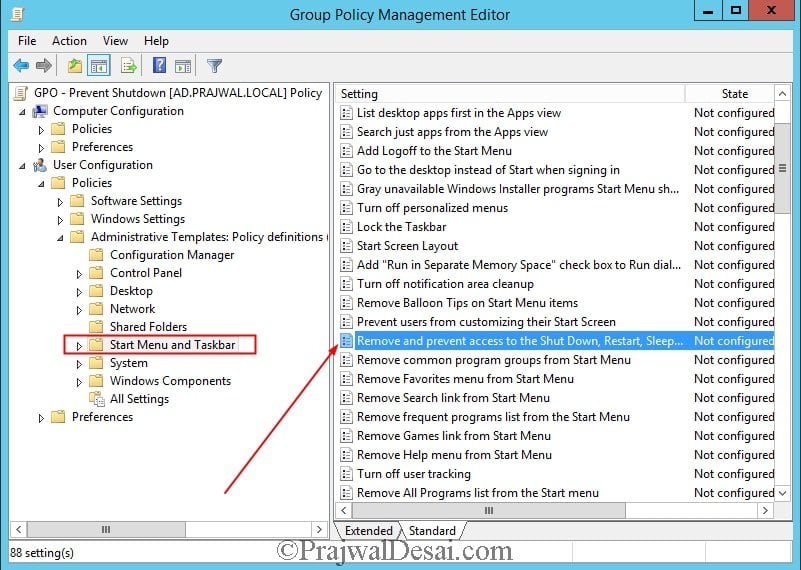801x570 pixels.
Task: Toggle the Show/Hide Console Tree icon
Action: [x=99, y=65]
